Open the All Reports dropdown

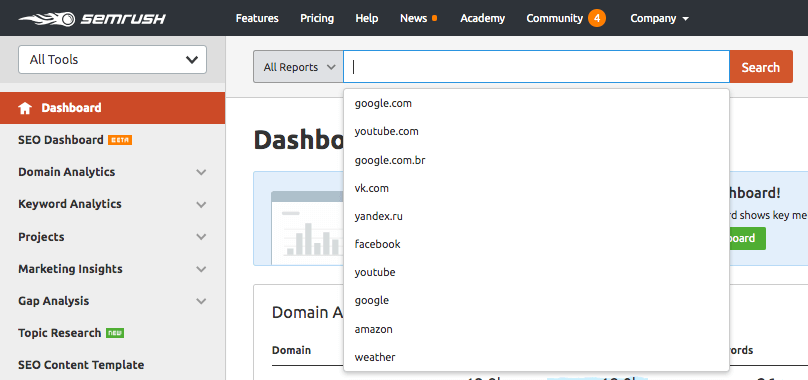[298, 67]
